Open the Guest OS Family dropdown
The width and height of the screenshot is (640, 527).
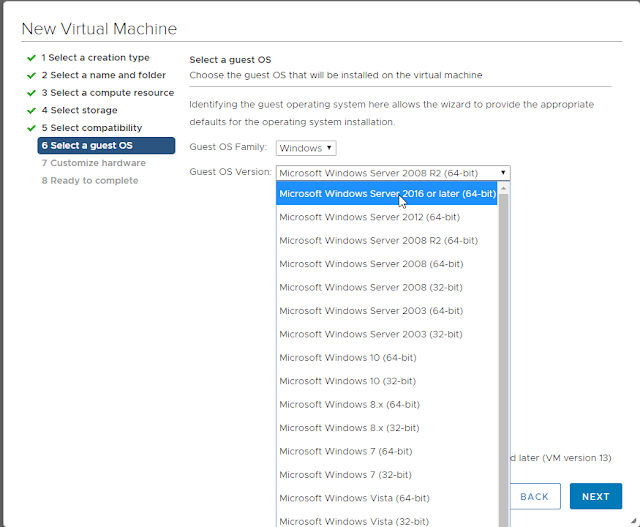click(306, 148)
